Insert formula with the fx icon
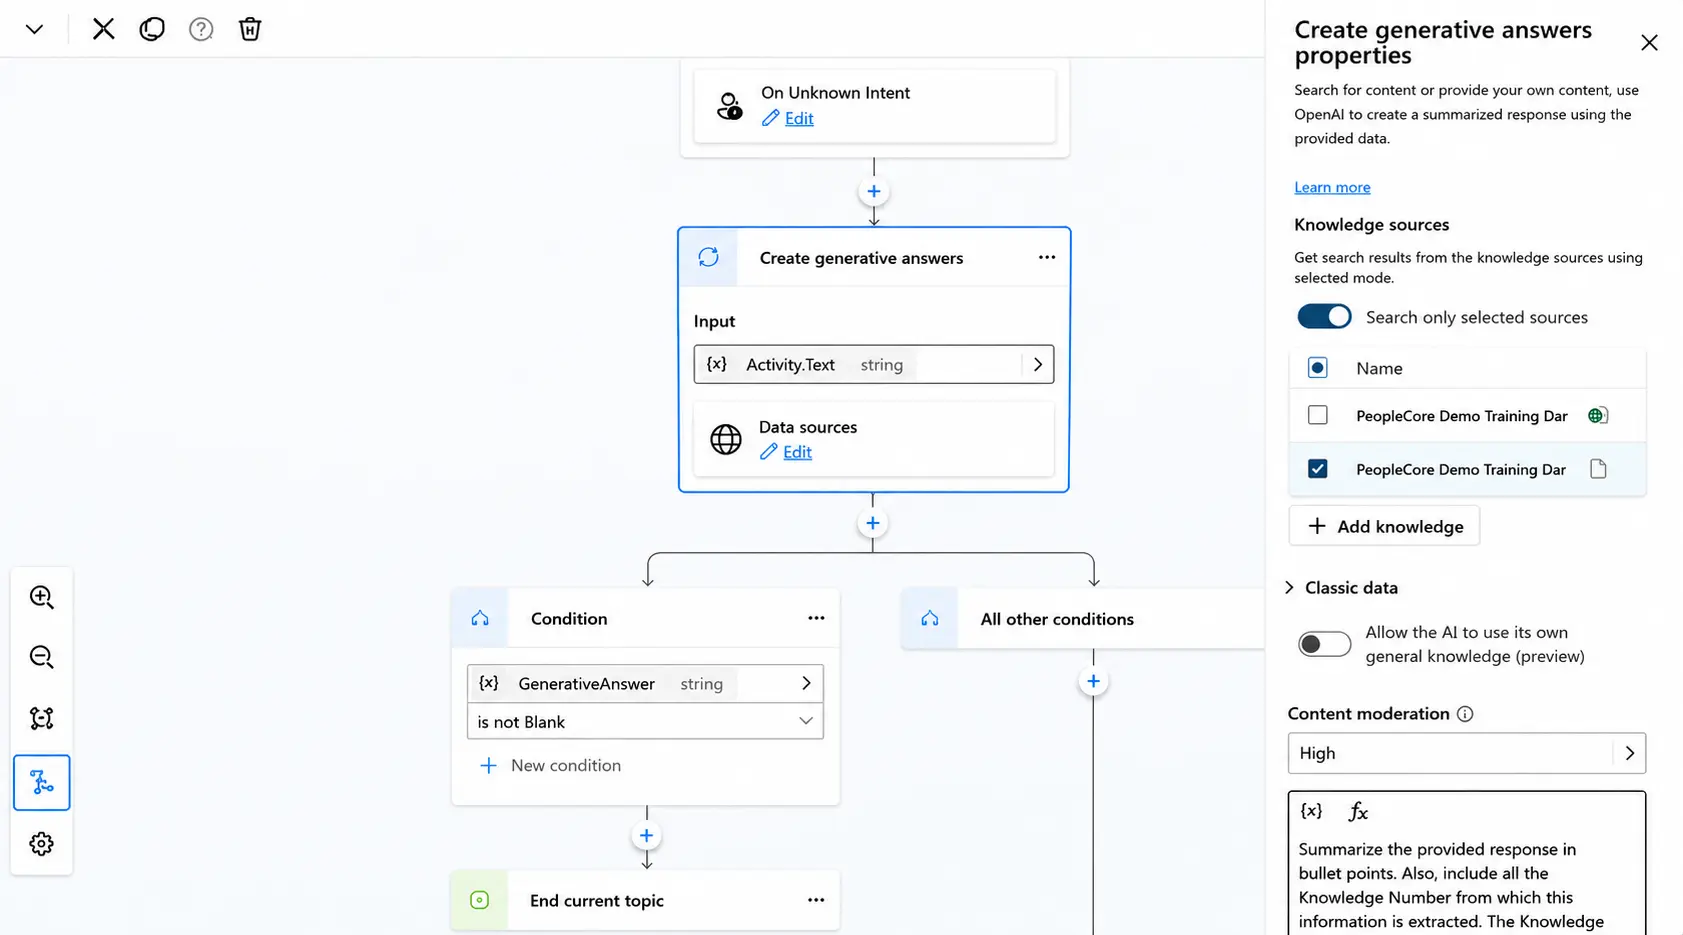 (1358, 811)
